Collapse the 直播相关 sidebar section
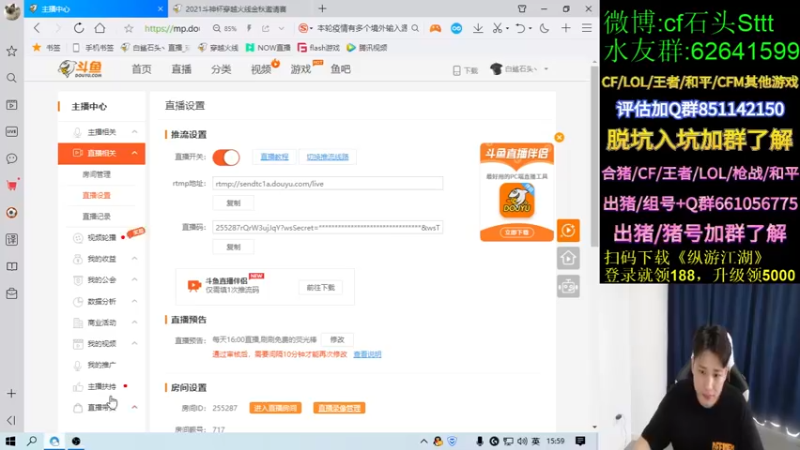 [x=134, y=153]
